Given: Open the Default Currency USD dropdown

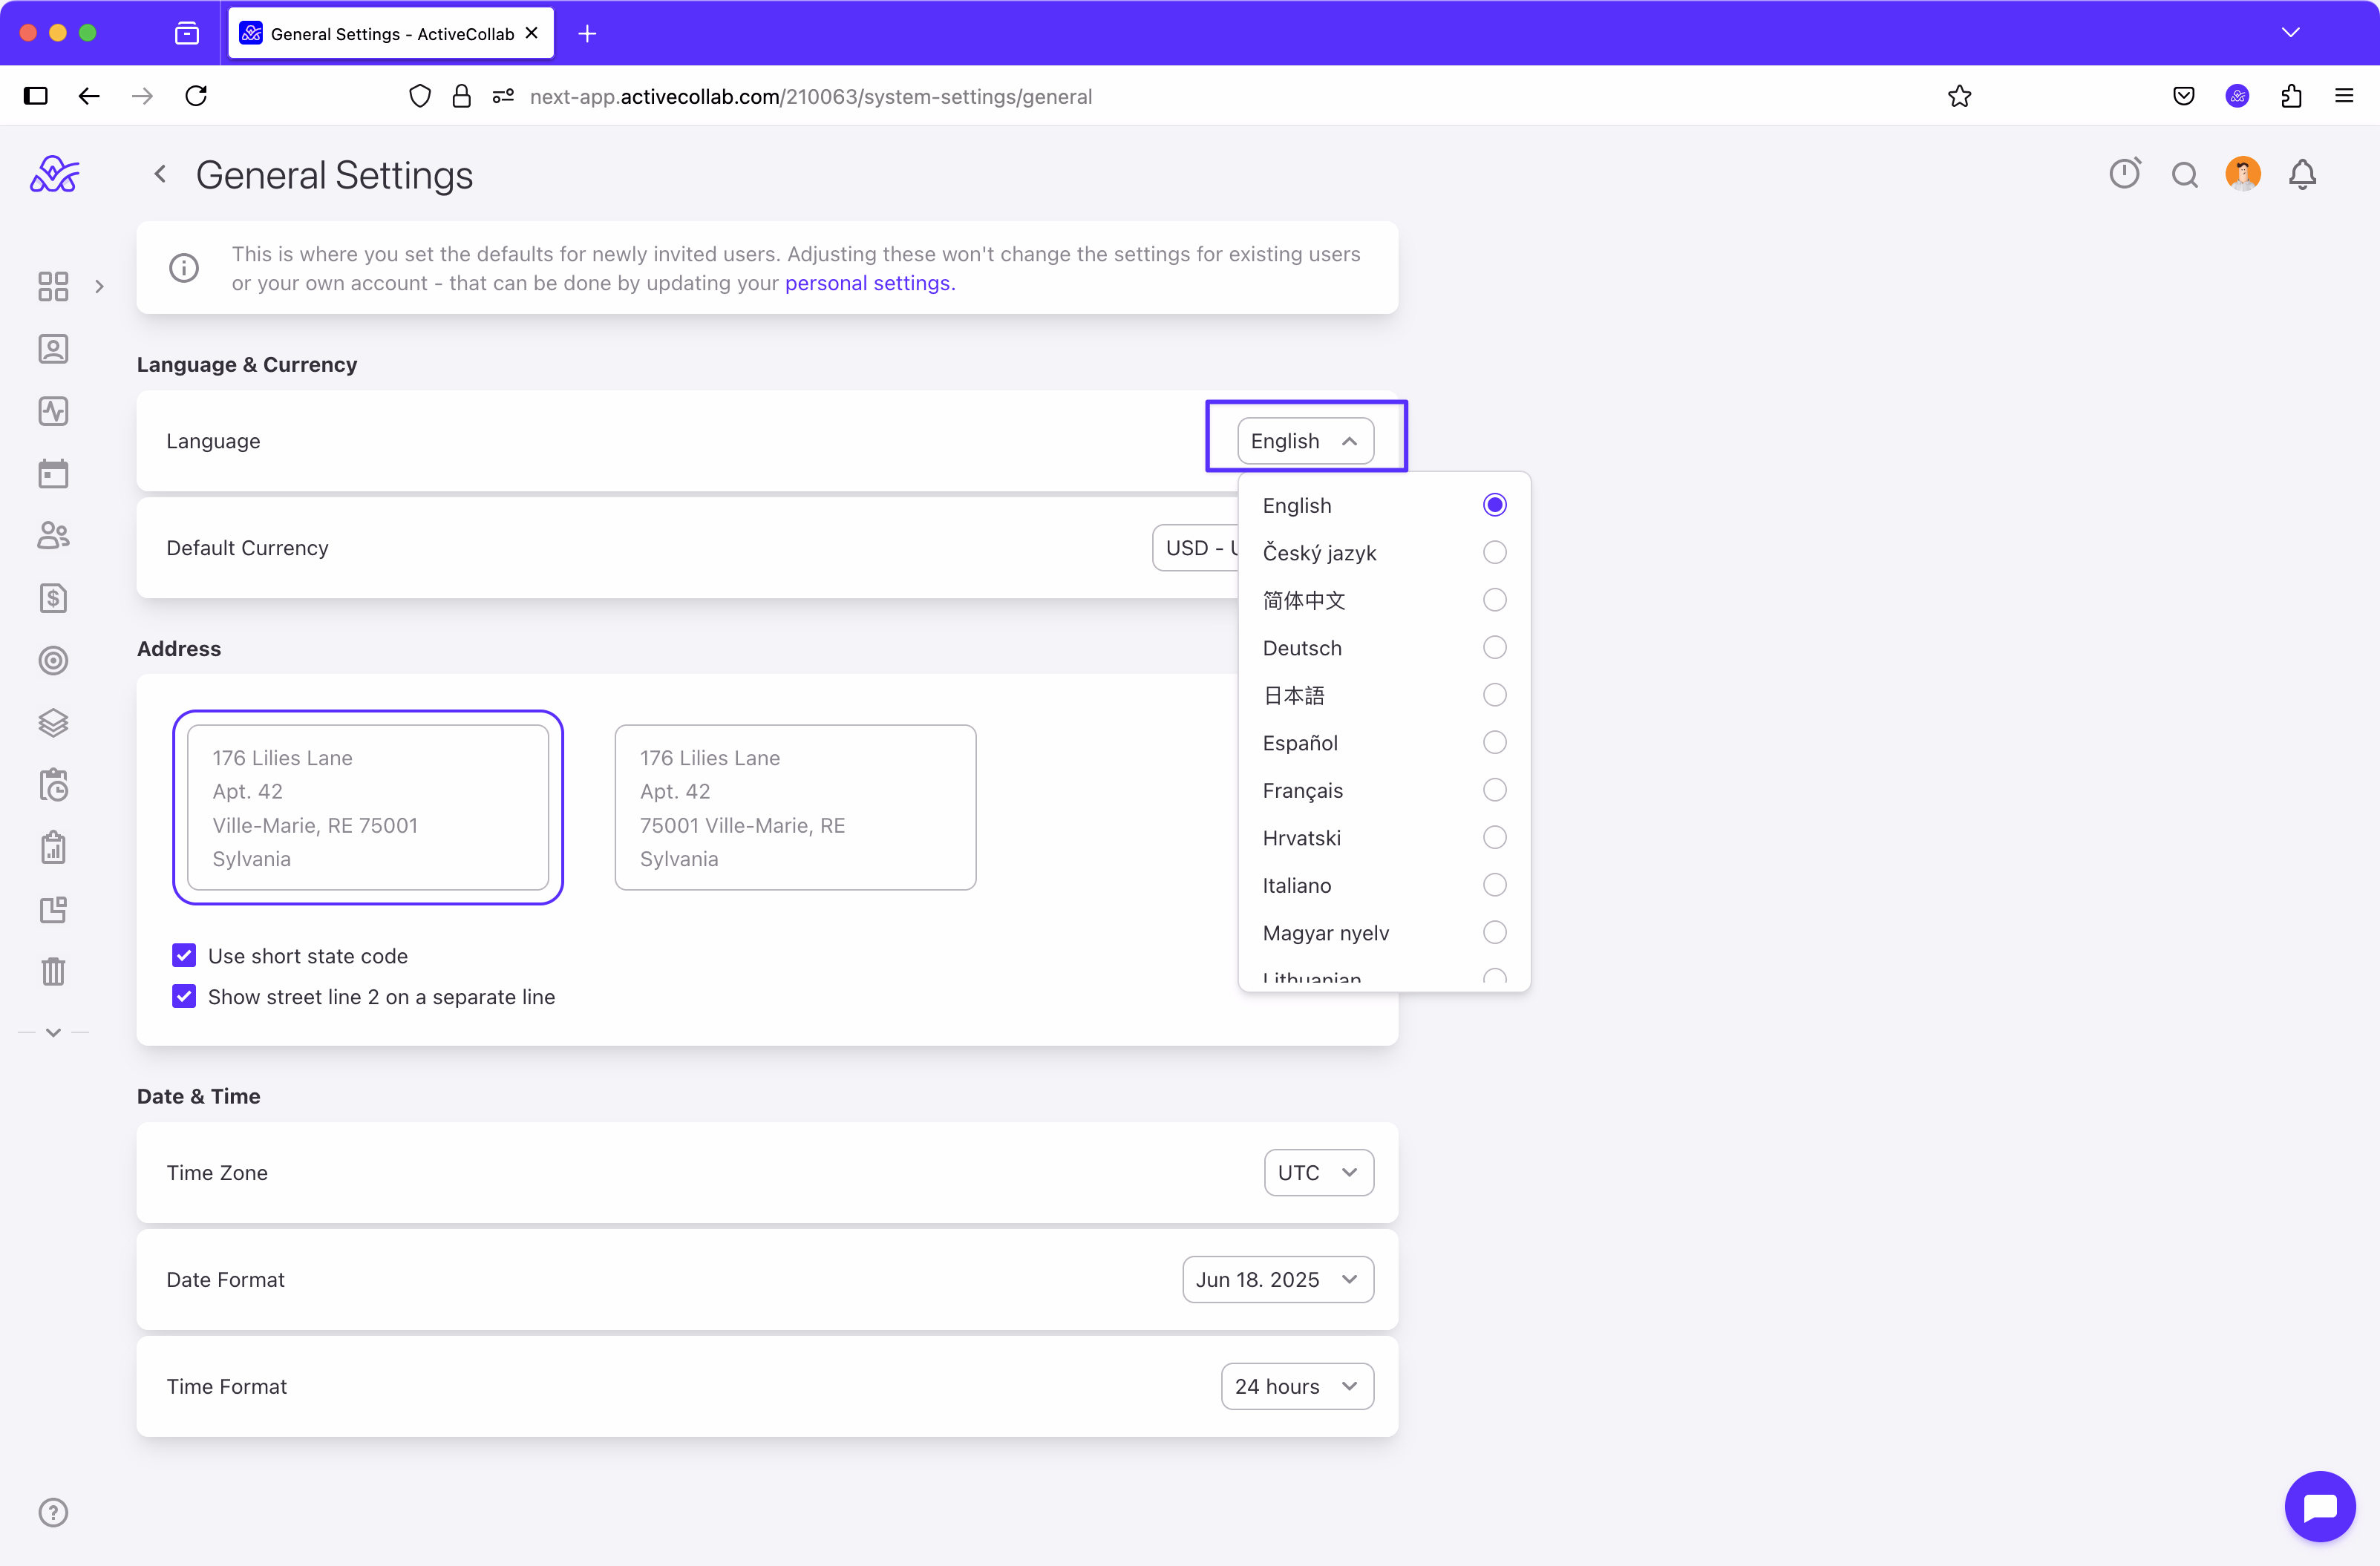Looking at the screenshot, I should click(1195, 548).
